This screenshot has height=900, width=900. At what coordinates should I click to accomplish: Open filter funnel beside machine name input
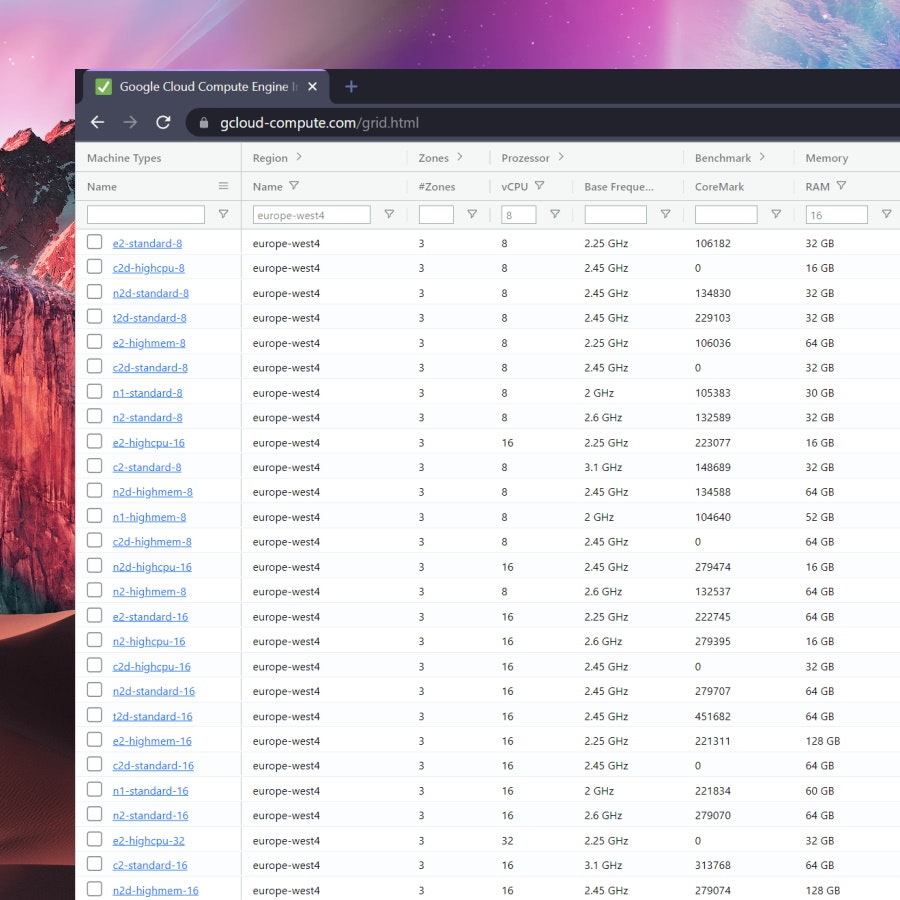pyautogui.click(x=223, y=214)
